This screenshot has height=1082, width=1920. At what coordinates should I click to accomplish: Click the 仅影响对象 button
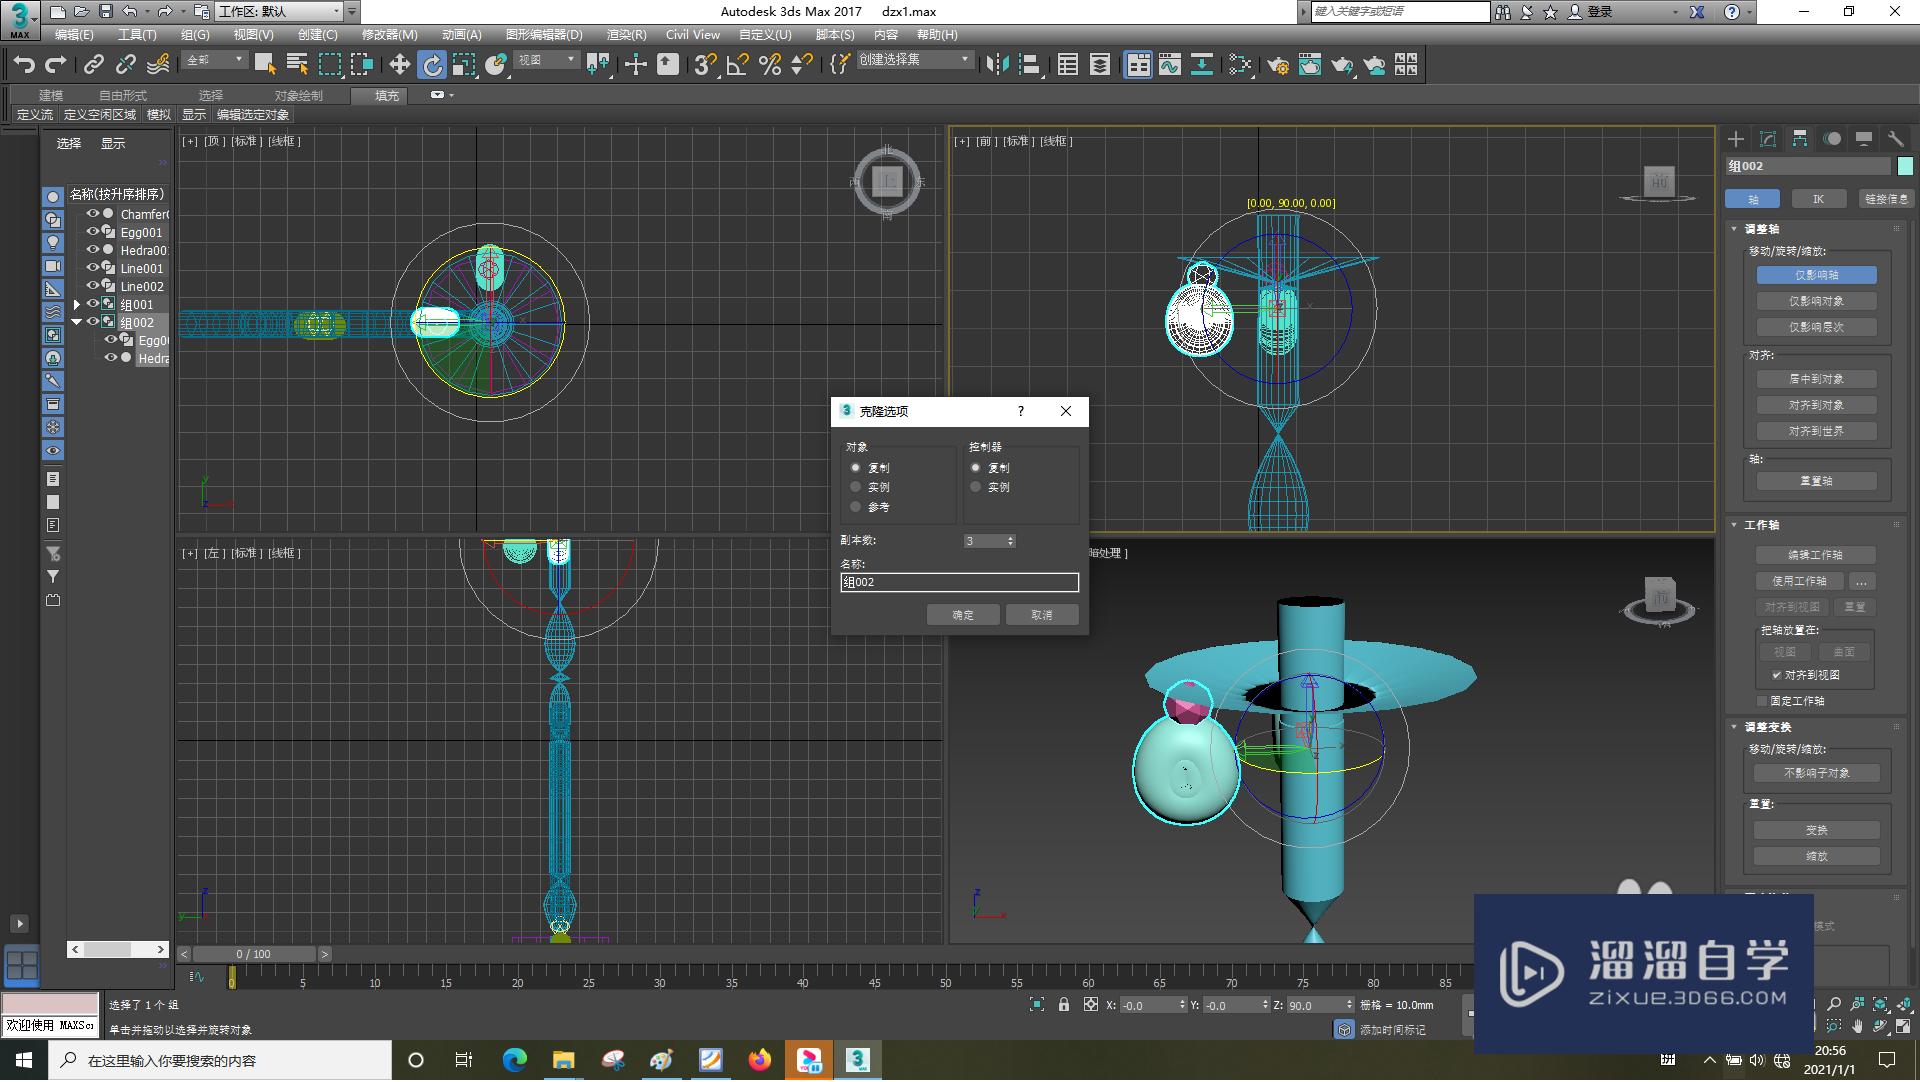pos(1816,301)
